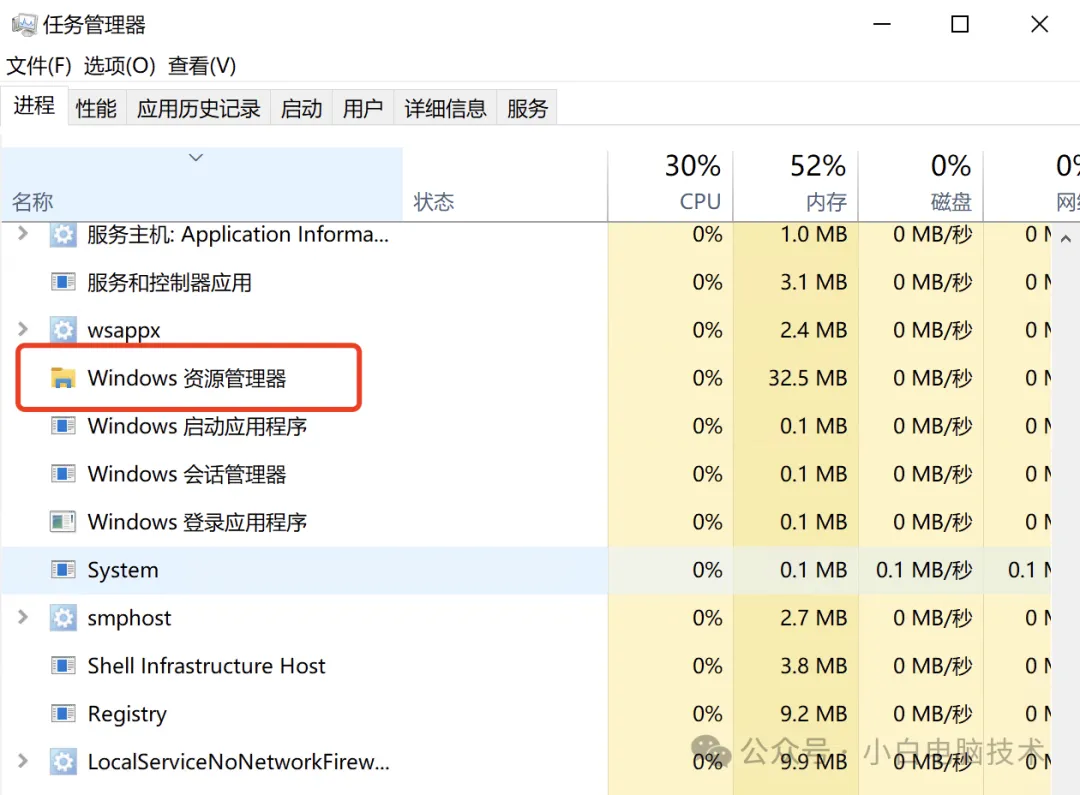
Task: Select the Windows 资源管理器 process row
Action: pos(526,378)
